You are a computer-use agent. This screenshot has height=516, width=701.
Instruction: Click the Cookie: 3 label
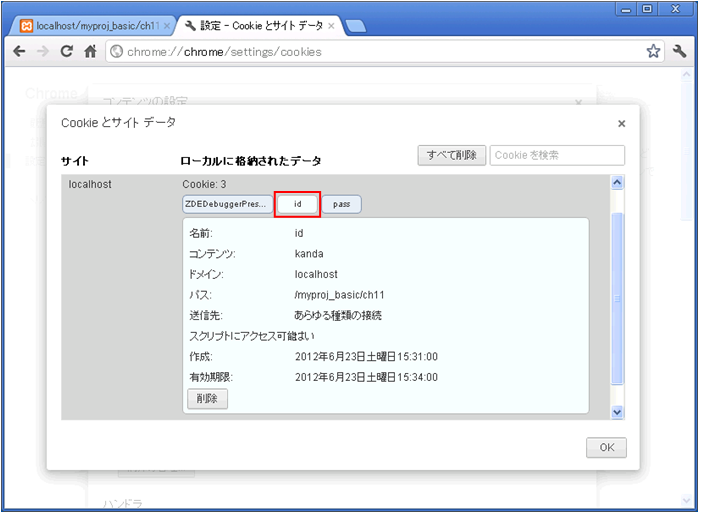(x=204, y=184)
